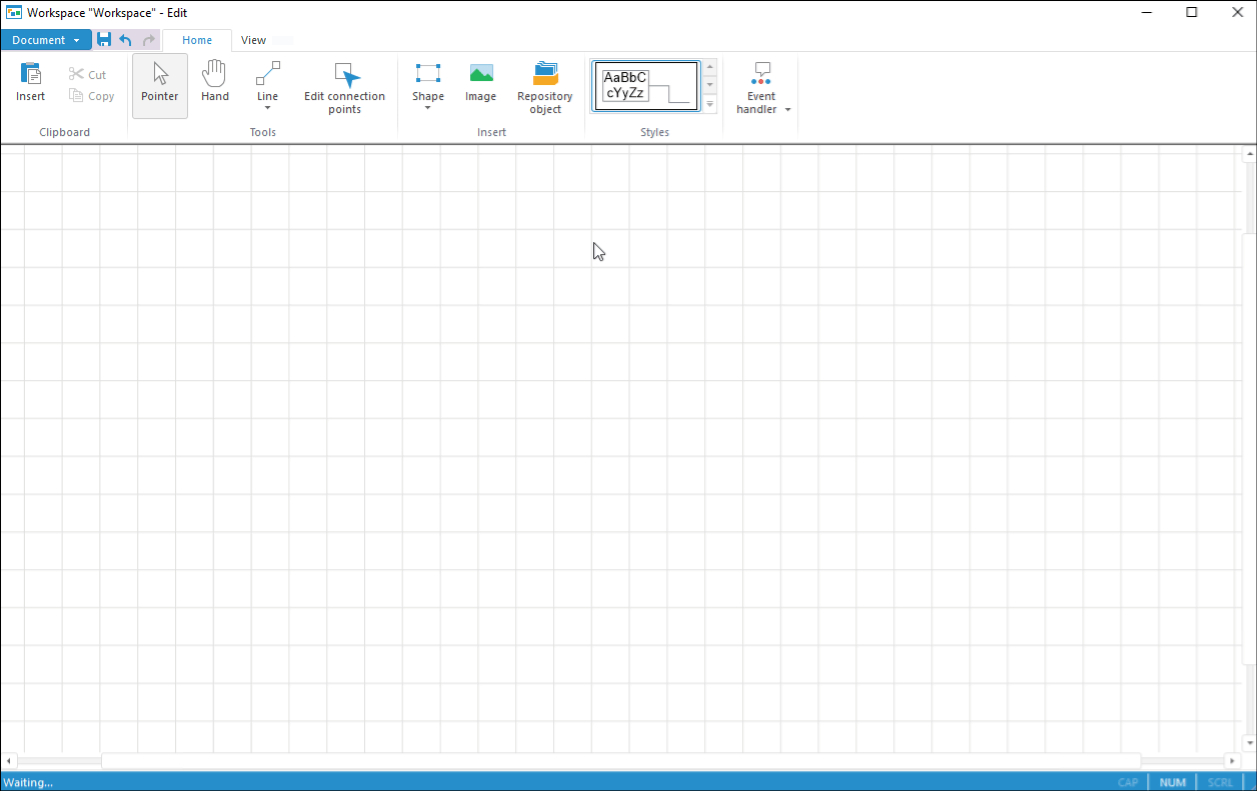Close the Workspace window

pos(1236,13)
